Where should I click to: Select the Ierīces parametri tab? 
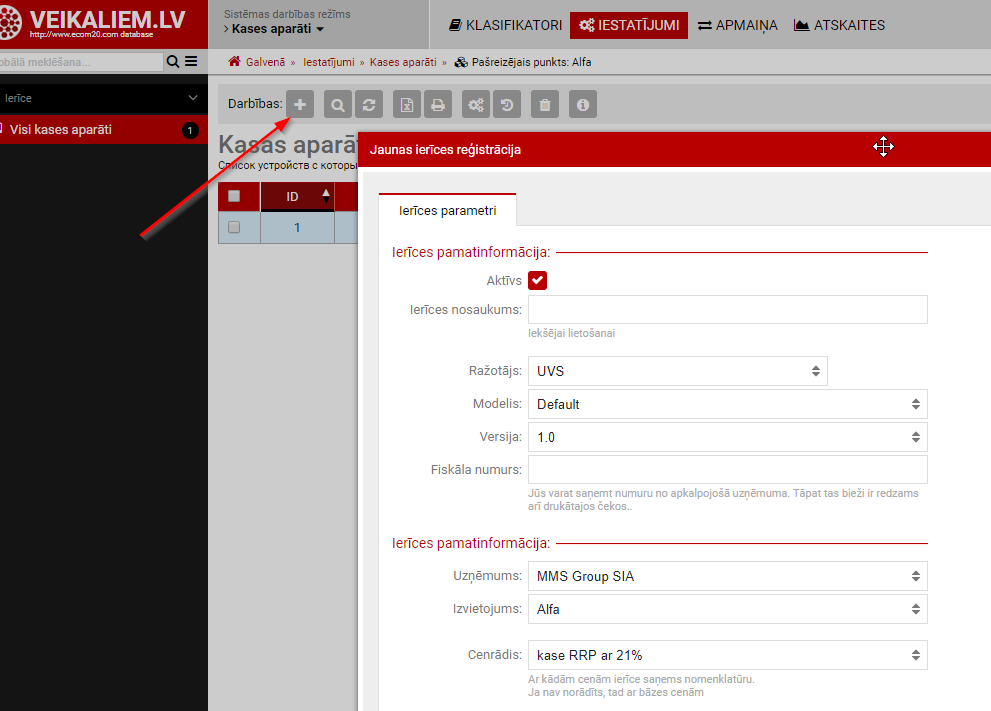[447, 210]
